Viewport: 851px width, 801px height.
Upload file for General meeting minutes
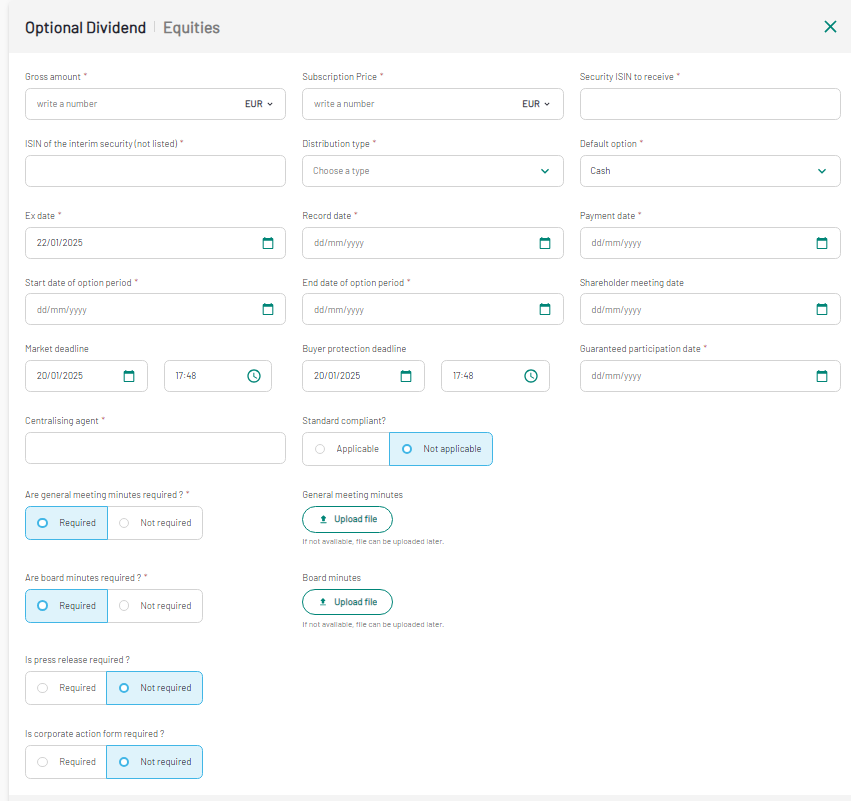[347, 519]
